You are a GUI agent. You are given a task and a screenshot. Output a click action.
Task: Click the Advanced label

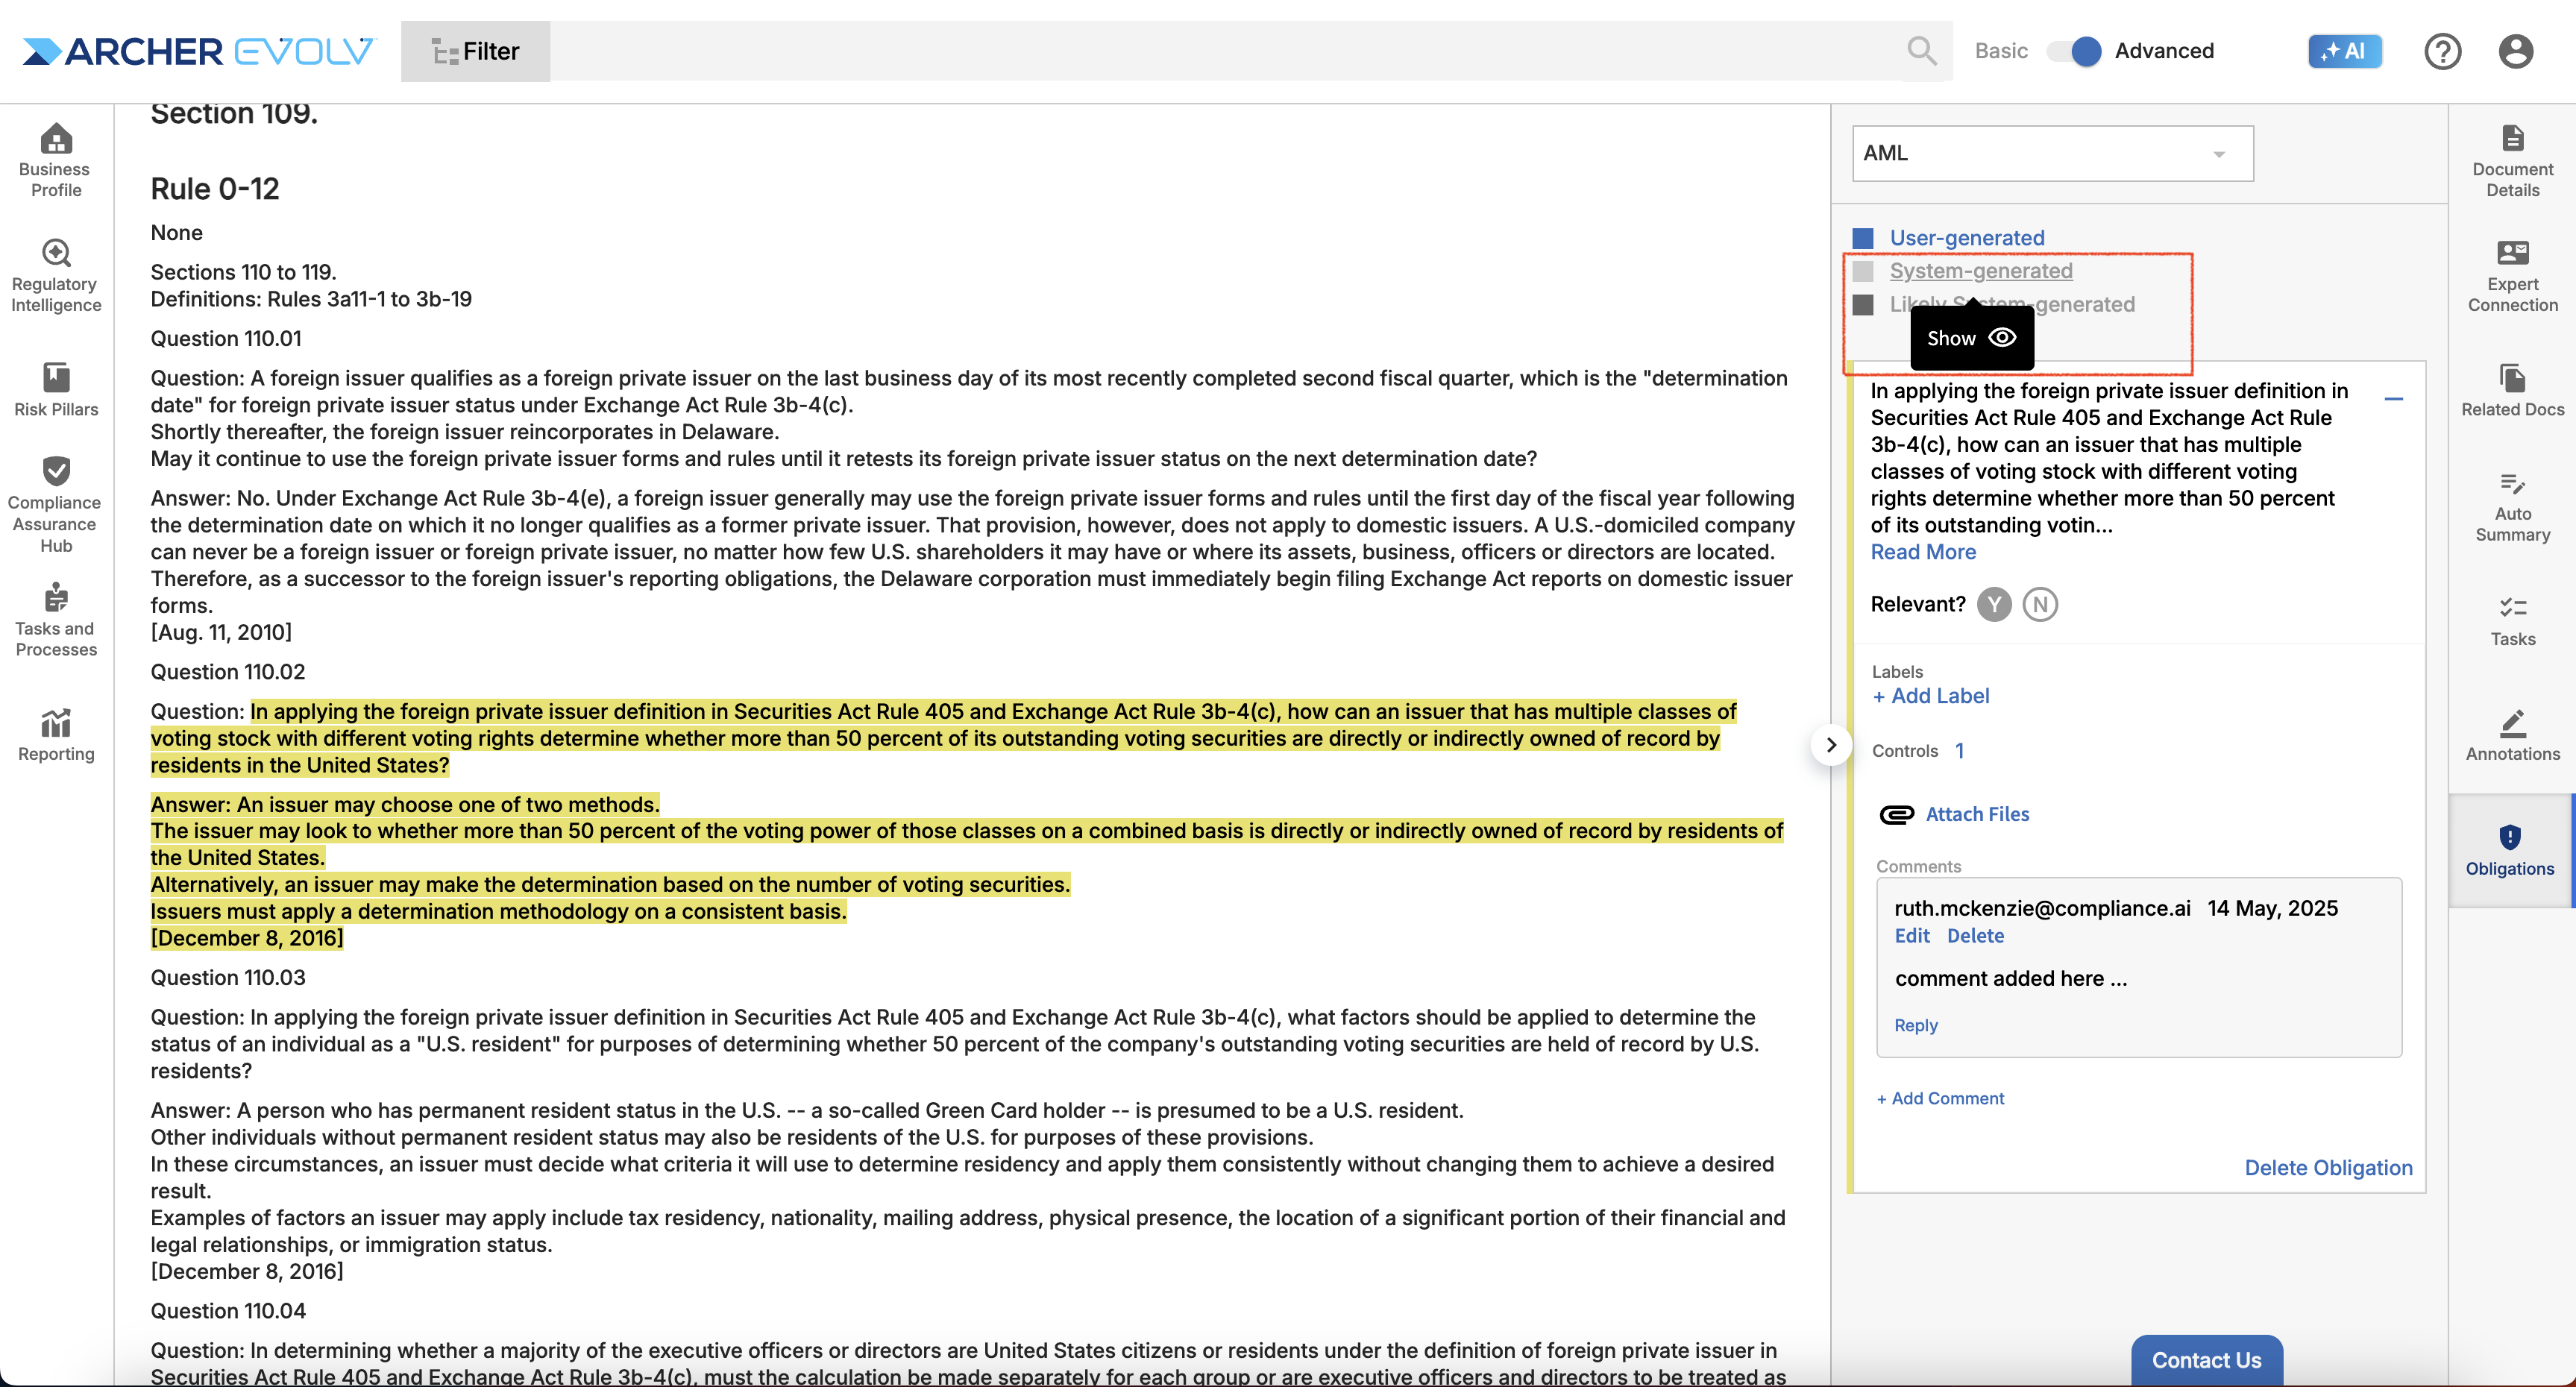click(2164, 50)
